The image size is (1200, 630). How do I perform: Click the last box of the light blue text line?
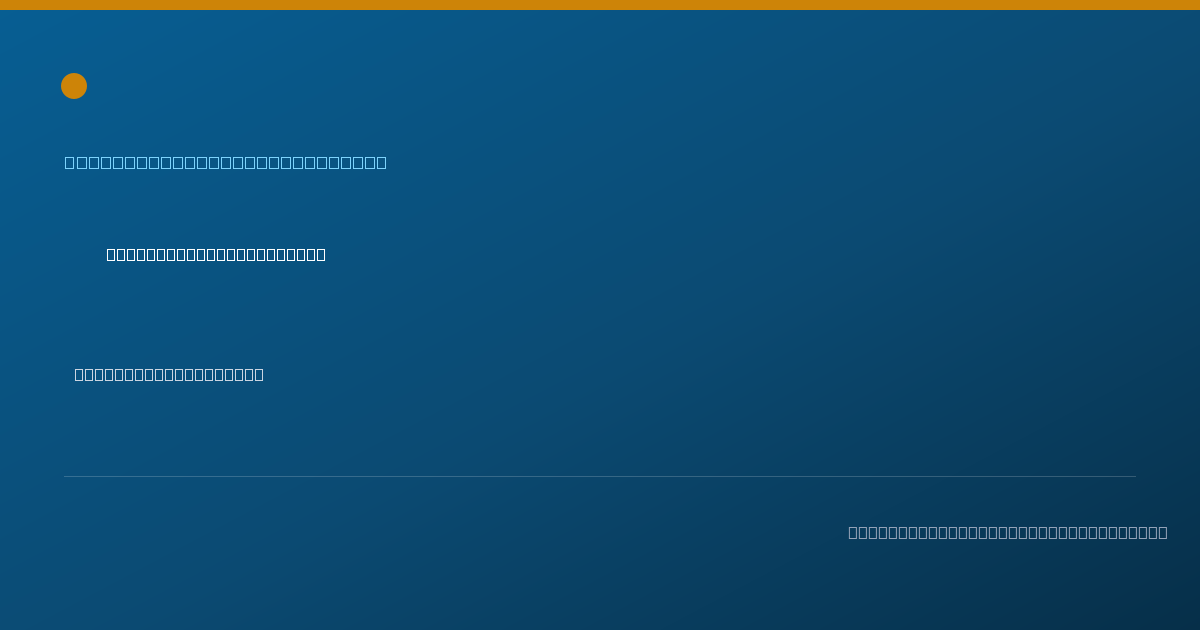[381, 162]
